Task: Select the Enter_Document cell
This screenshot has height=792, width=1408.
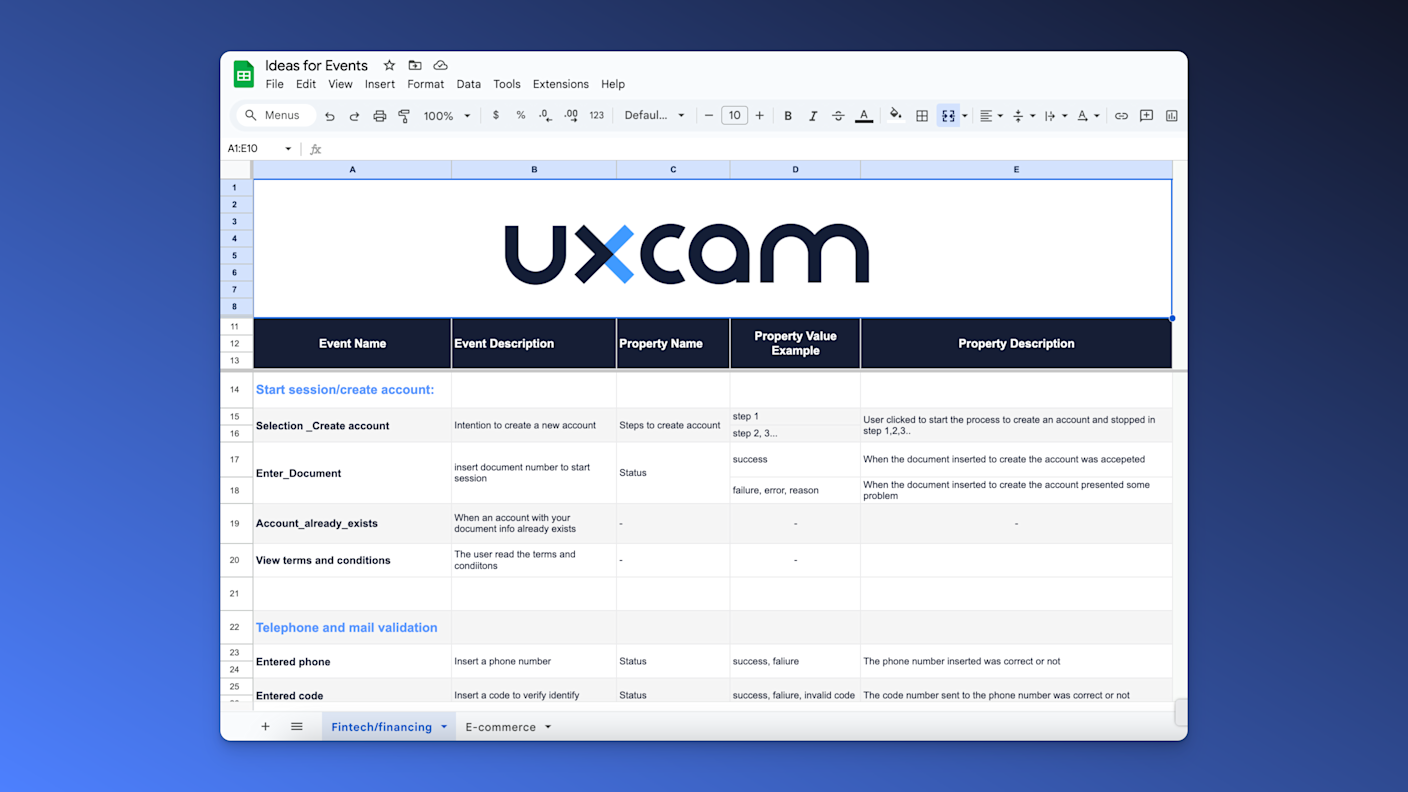Action: pos(352,473)
